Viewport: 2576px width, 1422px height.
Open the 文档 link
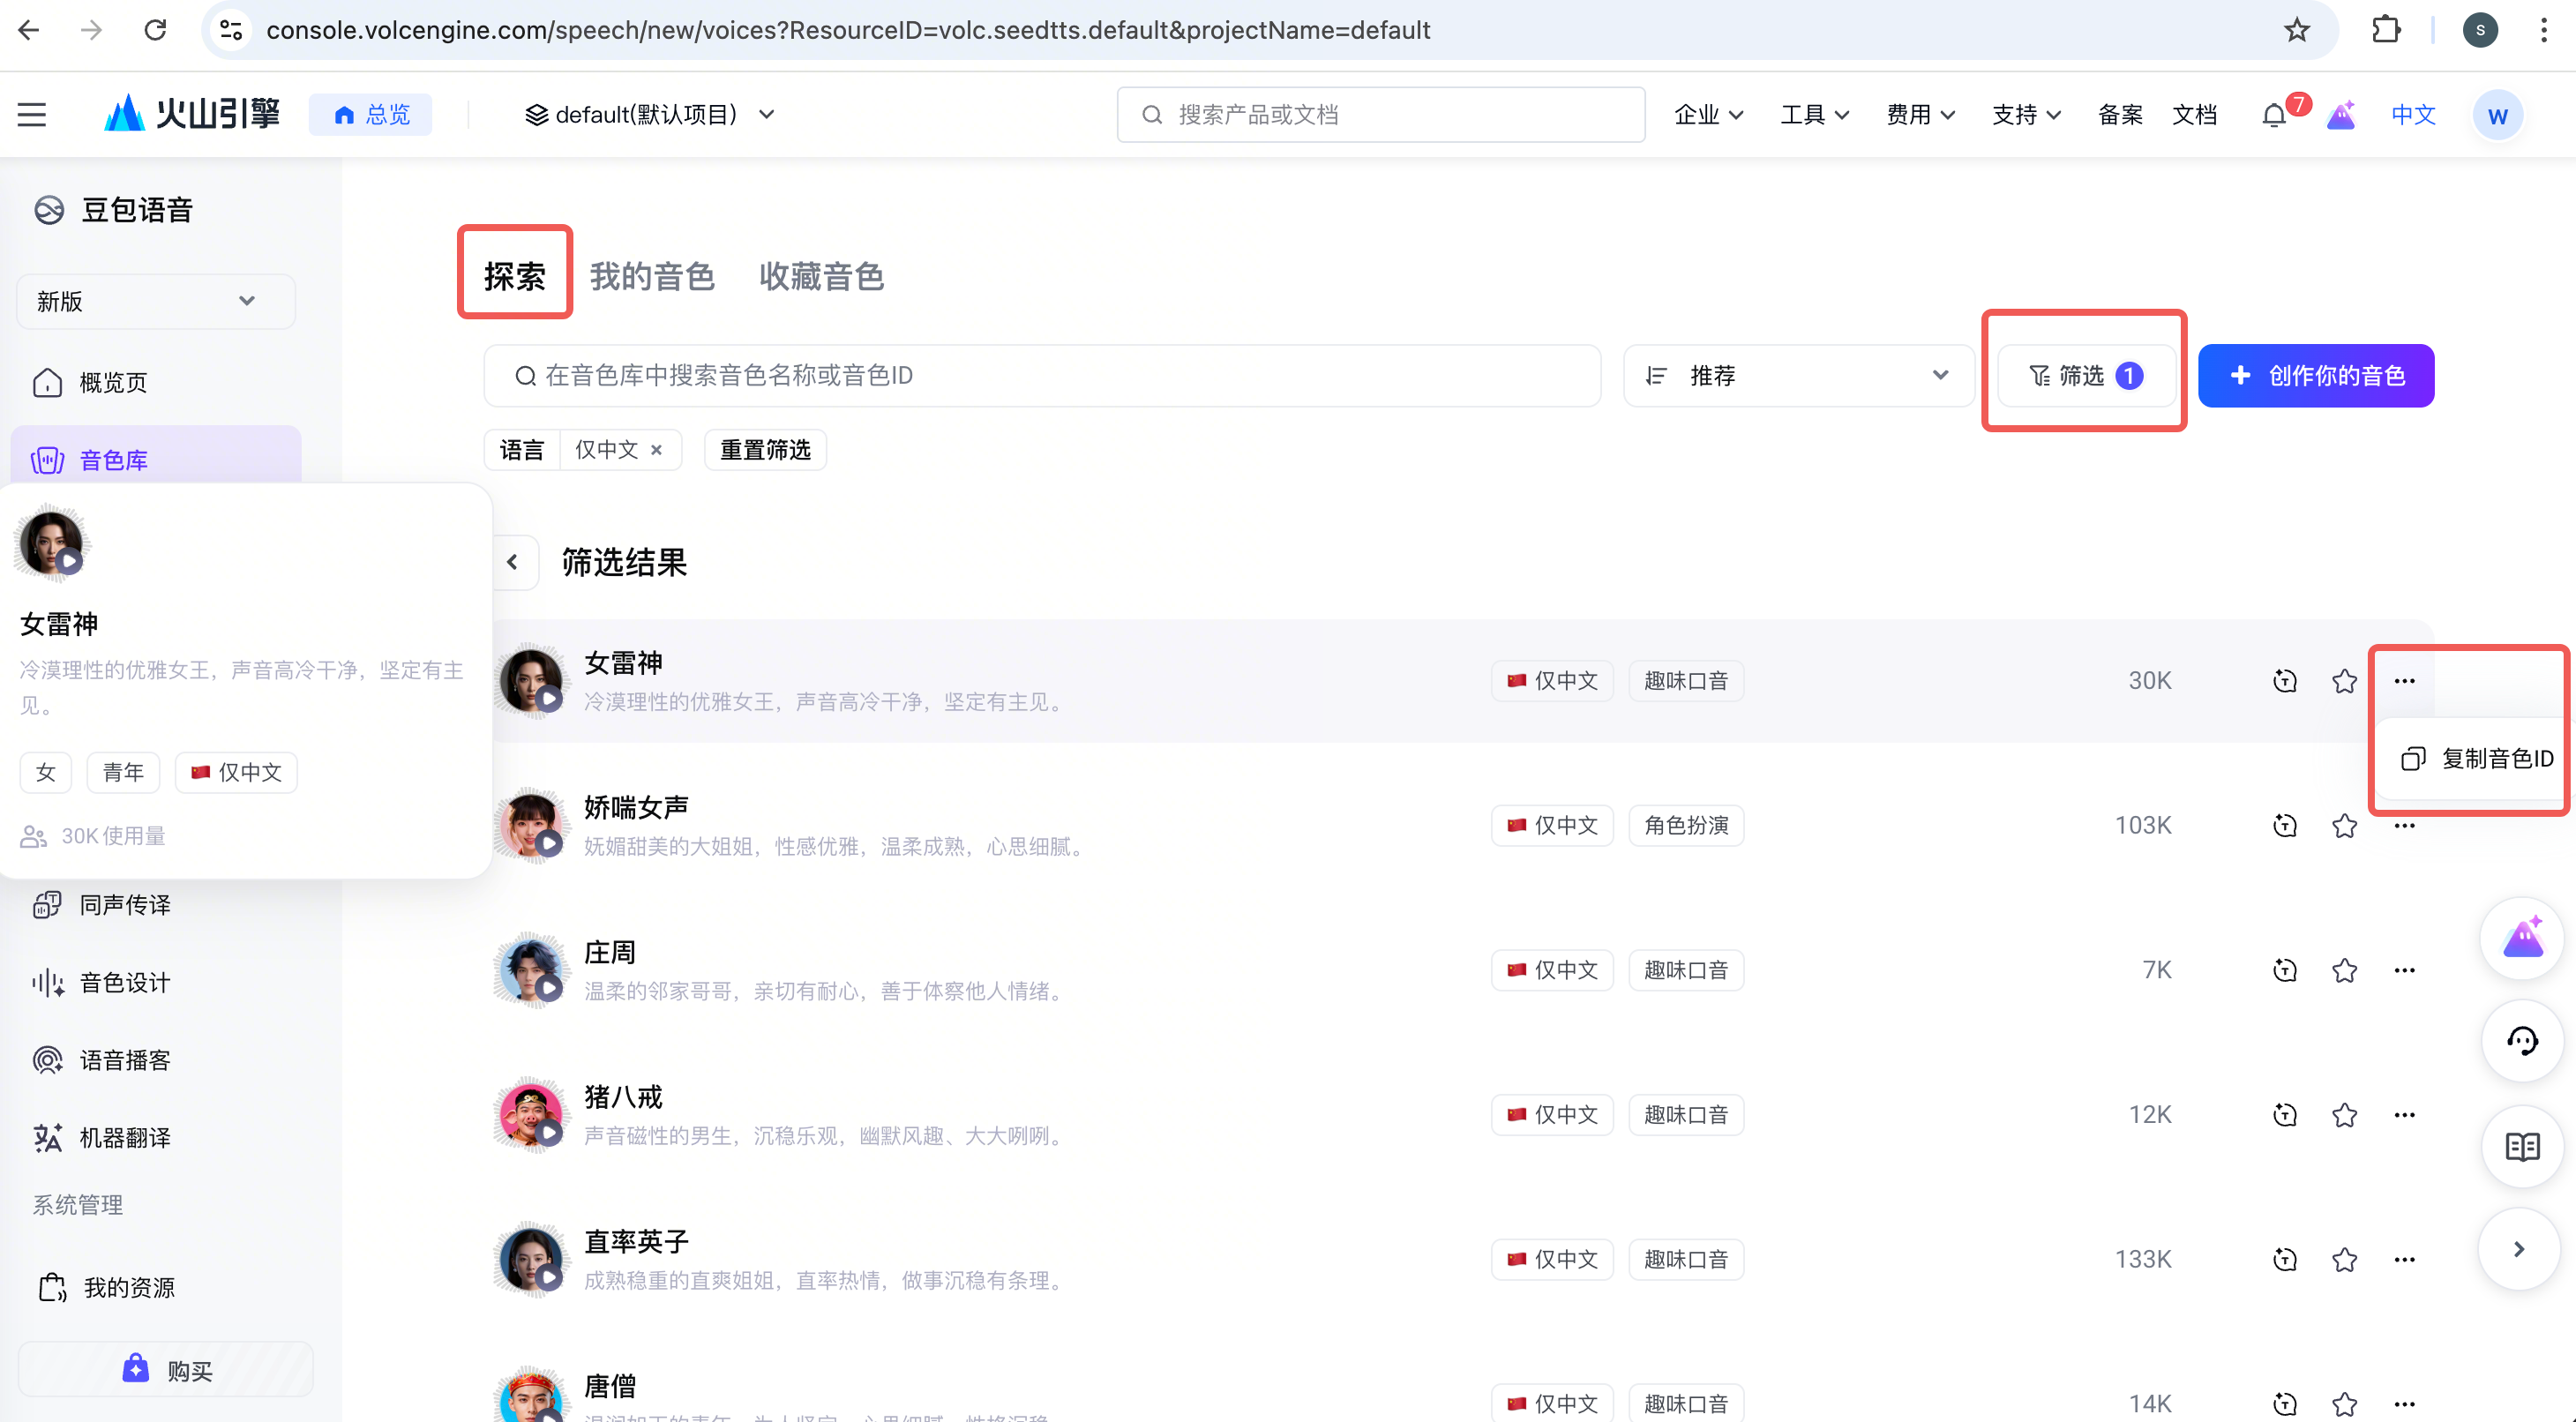coord(2195,115)
